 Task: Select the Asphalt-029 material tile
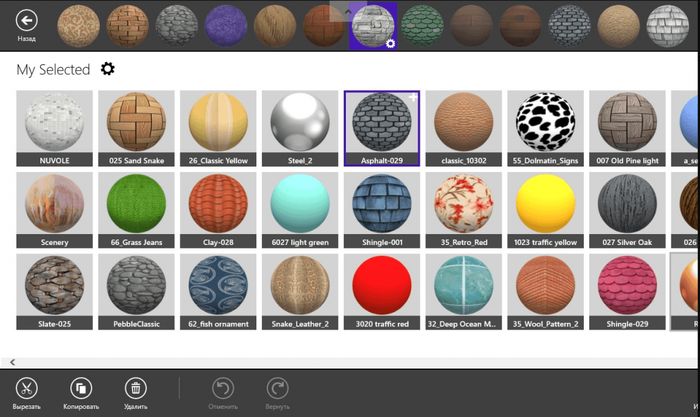(x=382, y=128)
